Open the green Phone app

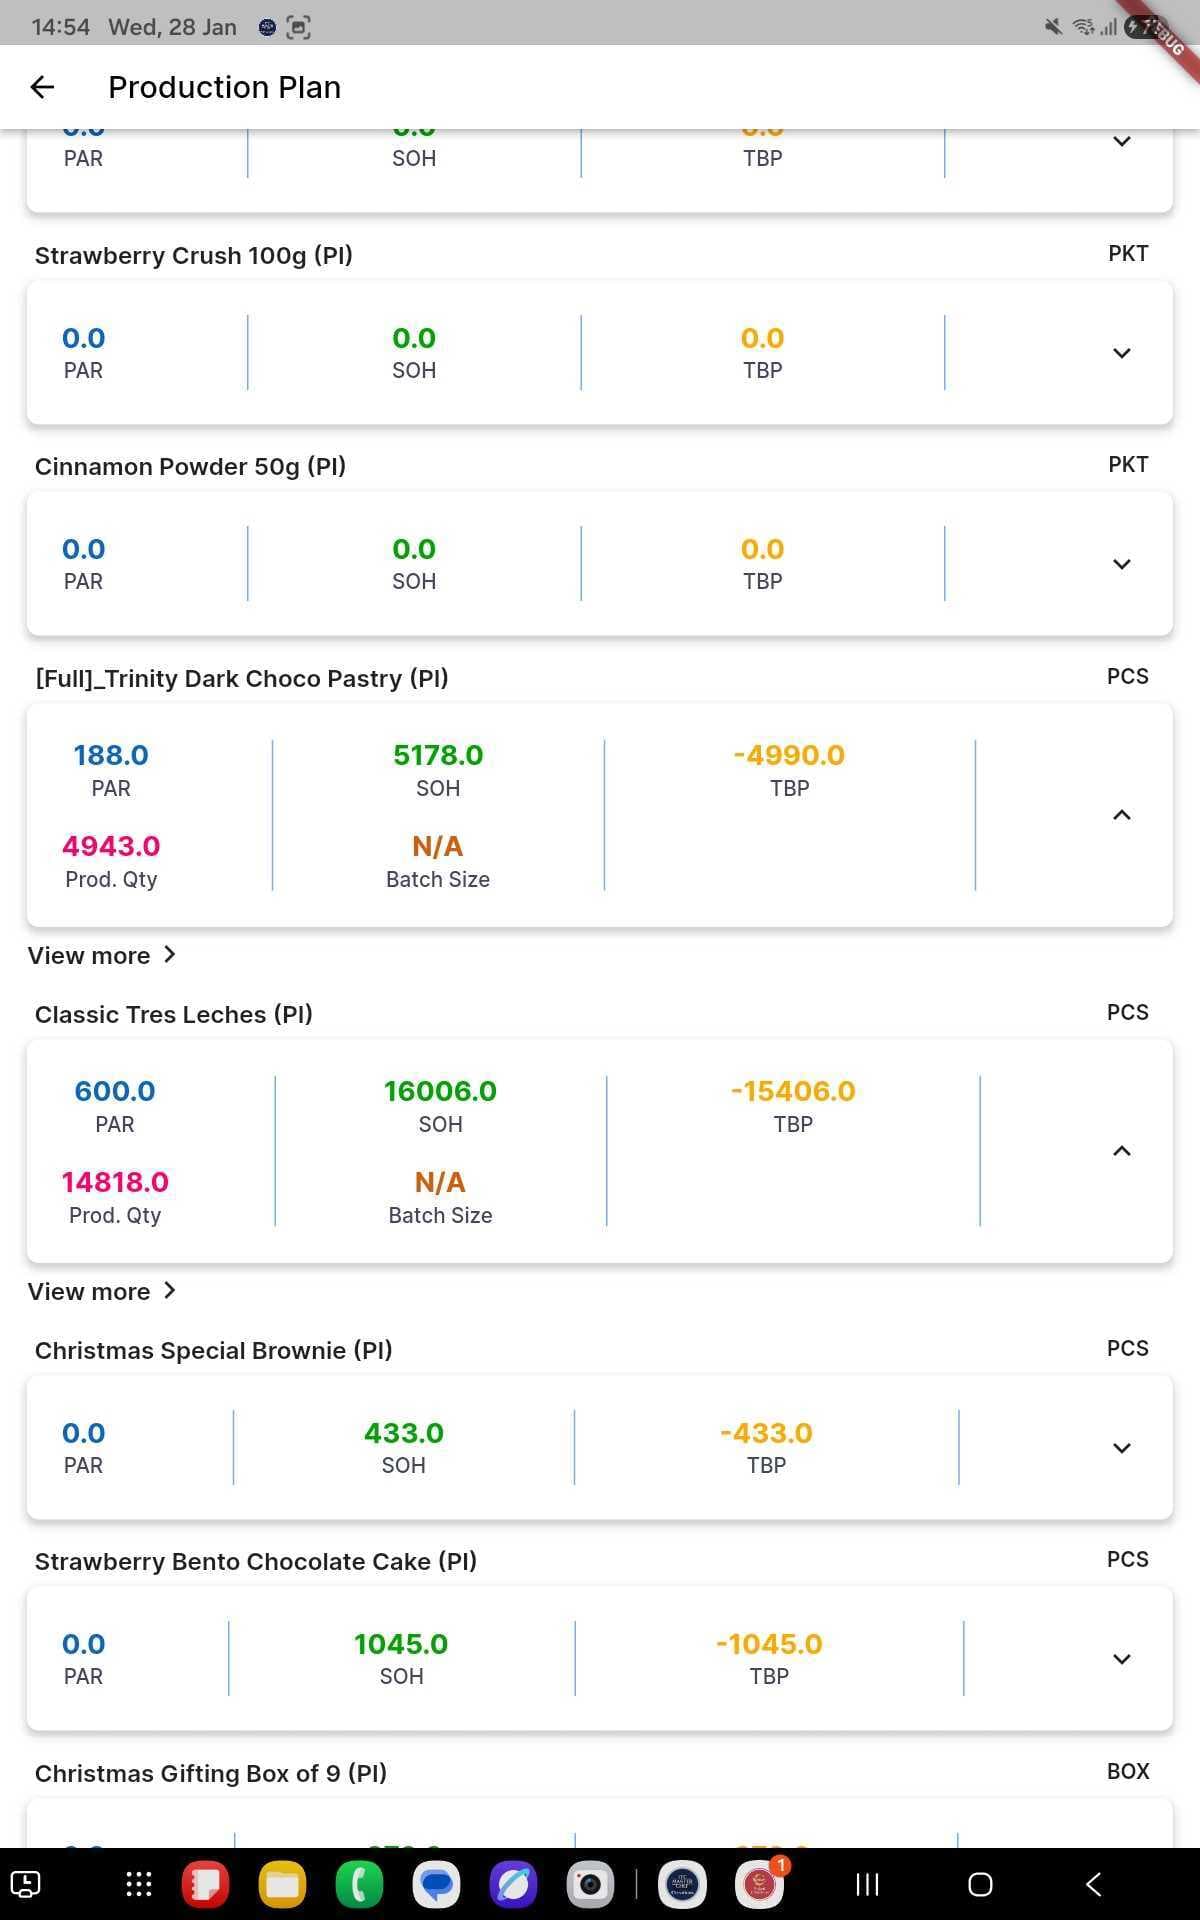359,1885
